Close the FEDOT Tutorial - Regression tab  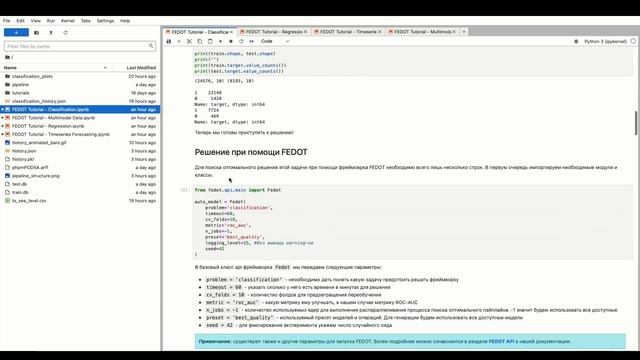(x=305, y=32)
